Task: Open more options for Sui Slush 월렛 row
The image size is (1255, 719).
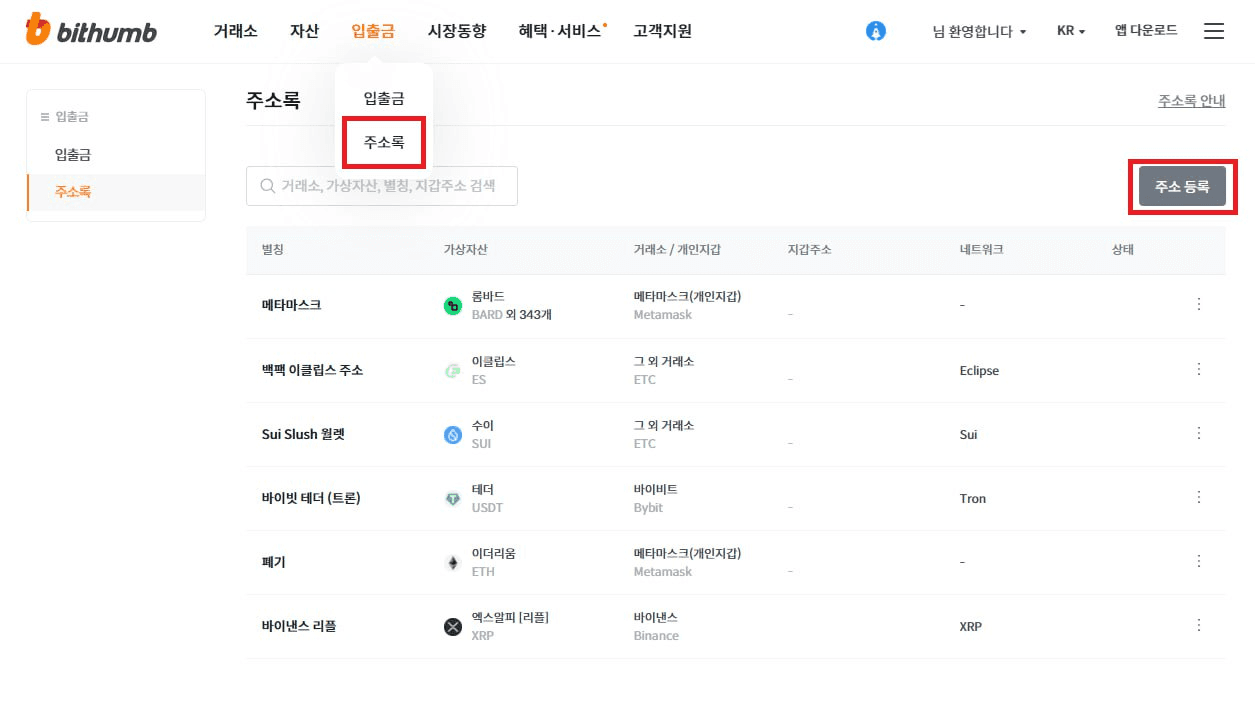Action: click(x=1199, y=433)
